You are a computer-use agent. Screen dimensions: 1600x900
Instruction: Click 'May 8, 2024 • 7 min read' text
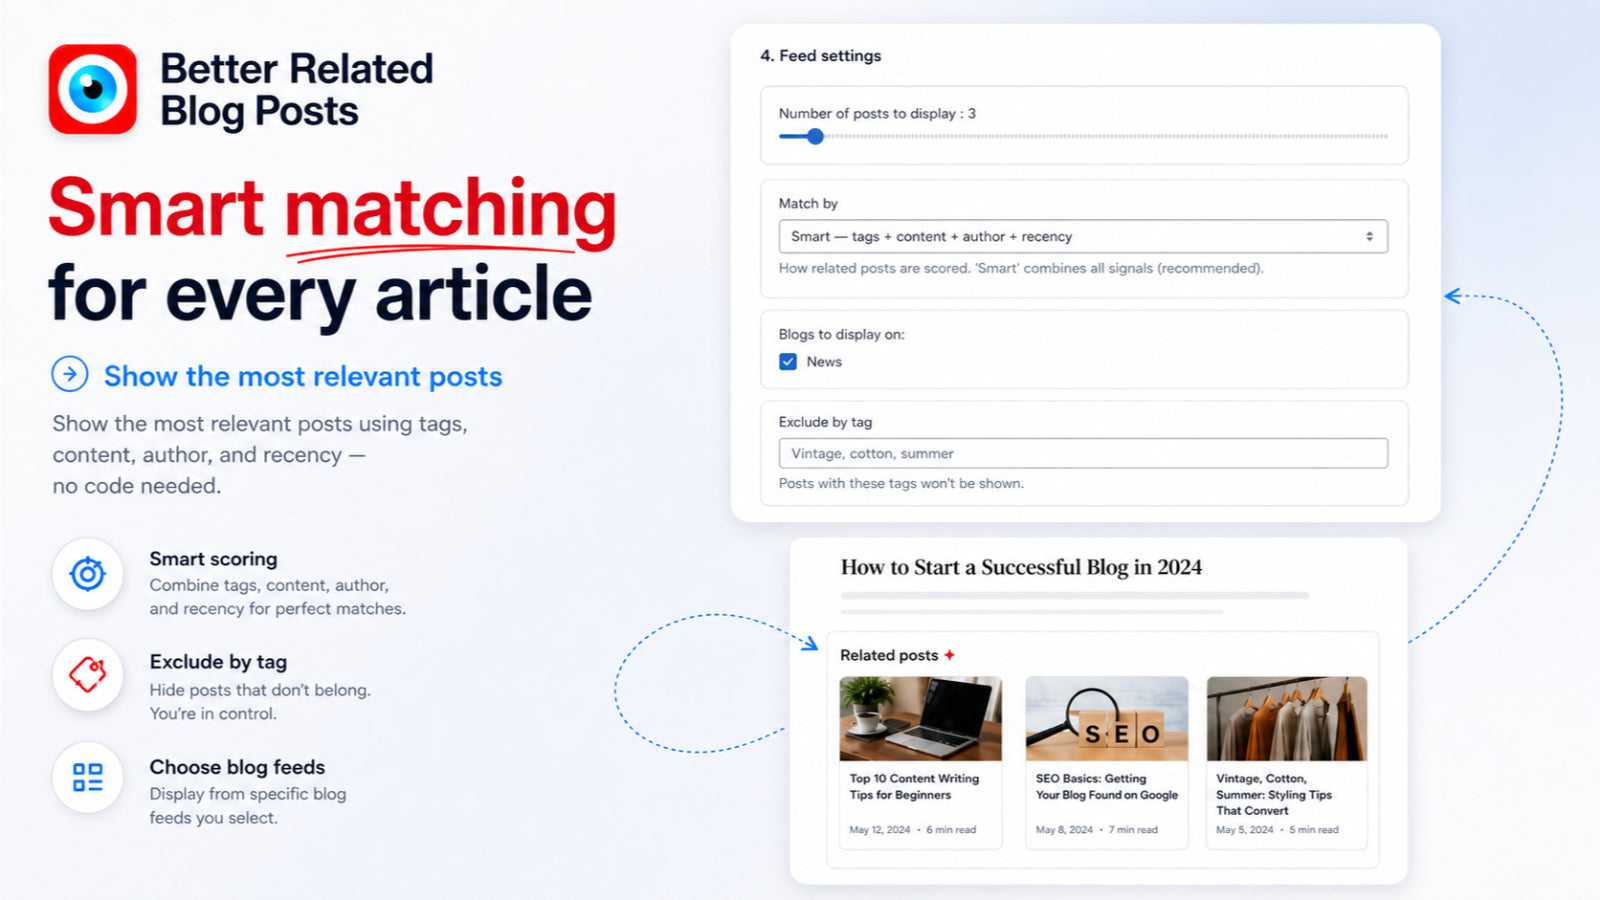pos(1096,830)
